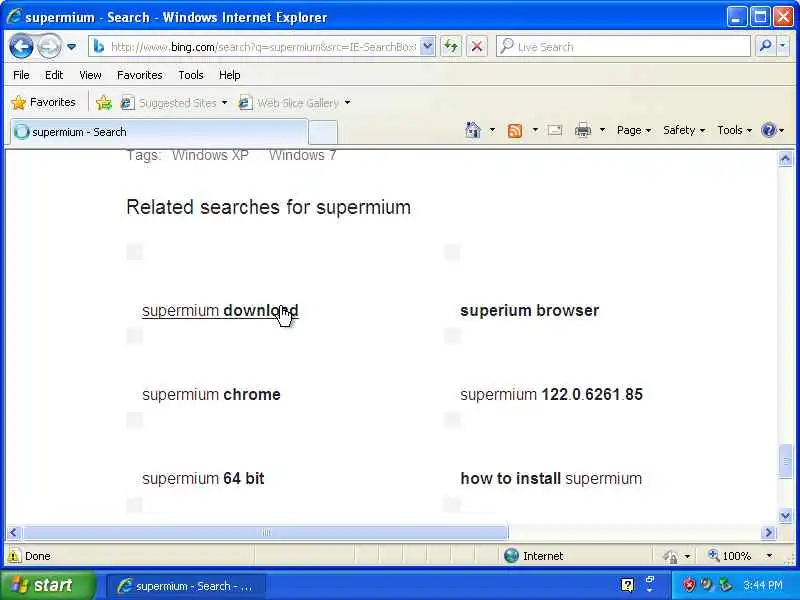This screenshot has width=800, height=600.
Task: Open the View menu
Action: (x=90, y=75)
